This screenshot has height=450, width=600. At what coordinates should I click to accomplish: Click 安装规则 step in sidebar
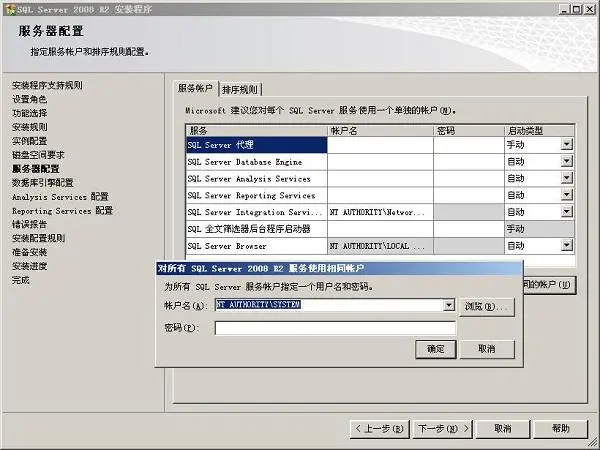29,127
